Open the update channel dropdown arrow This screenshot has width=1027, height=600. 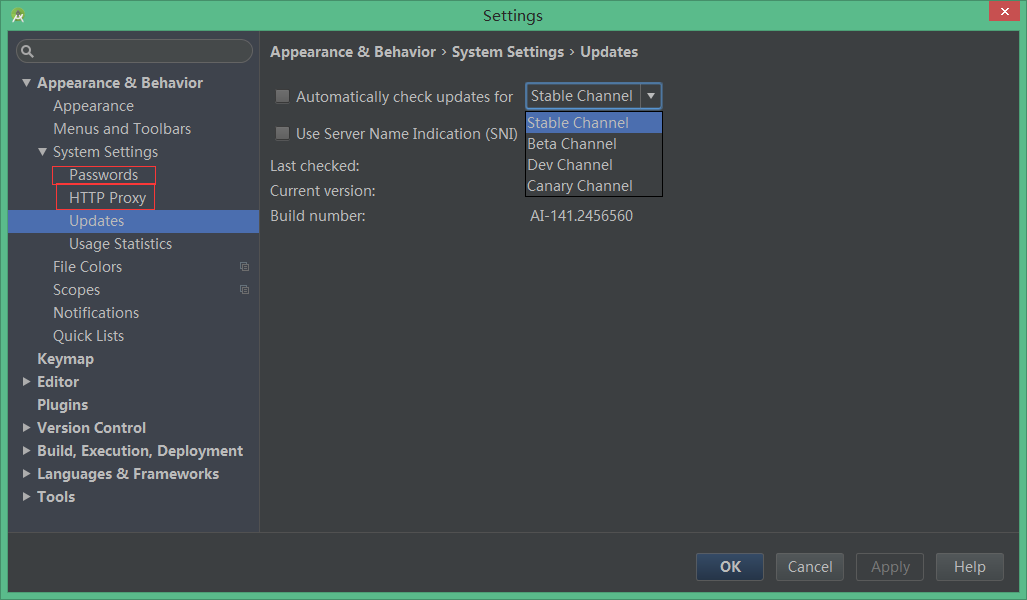651,96
